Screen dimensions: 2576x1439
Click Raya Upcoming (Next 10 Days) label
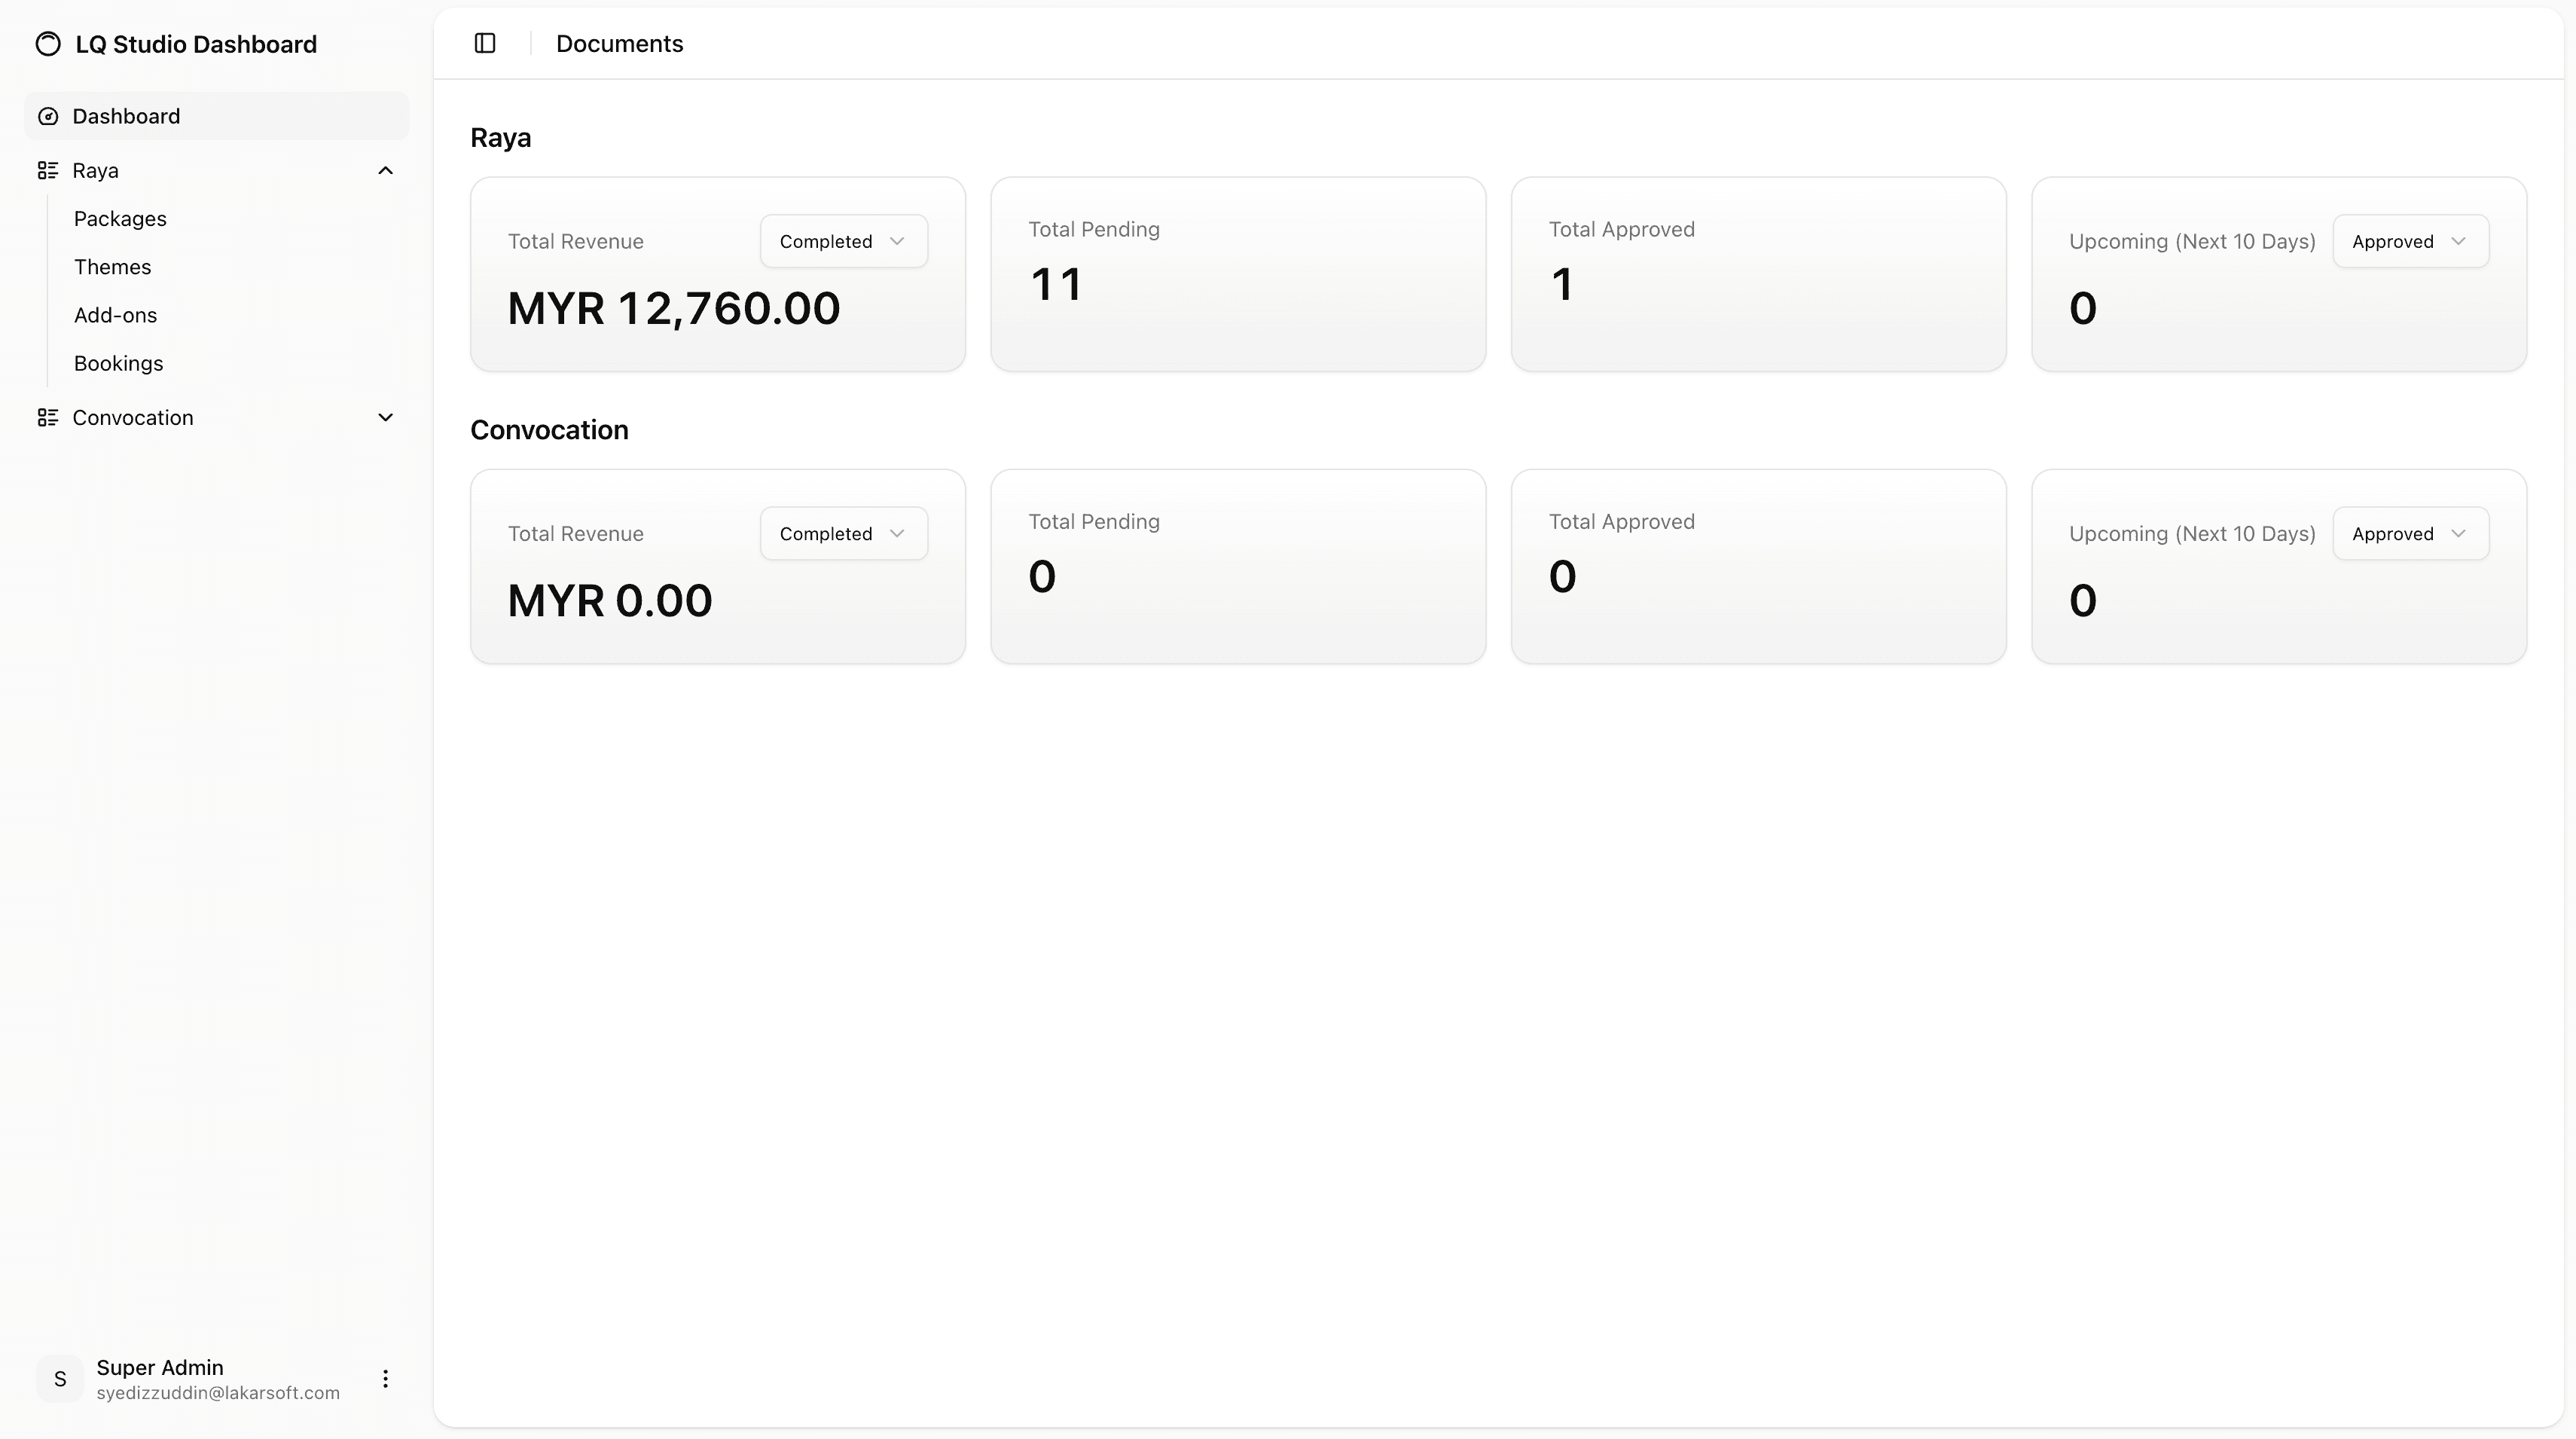pyautogui.click(x=2192, y=241)
